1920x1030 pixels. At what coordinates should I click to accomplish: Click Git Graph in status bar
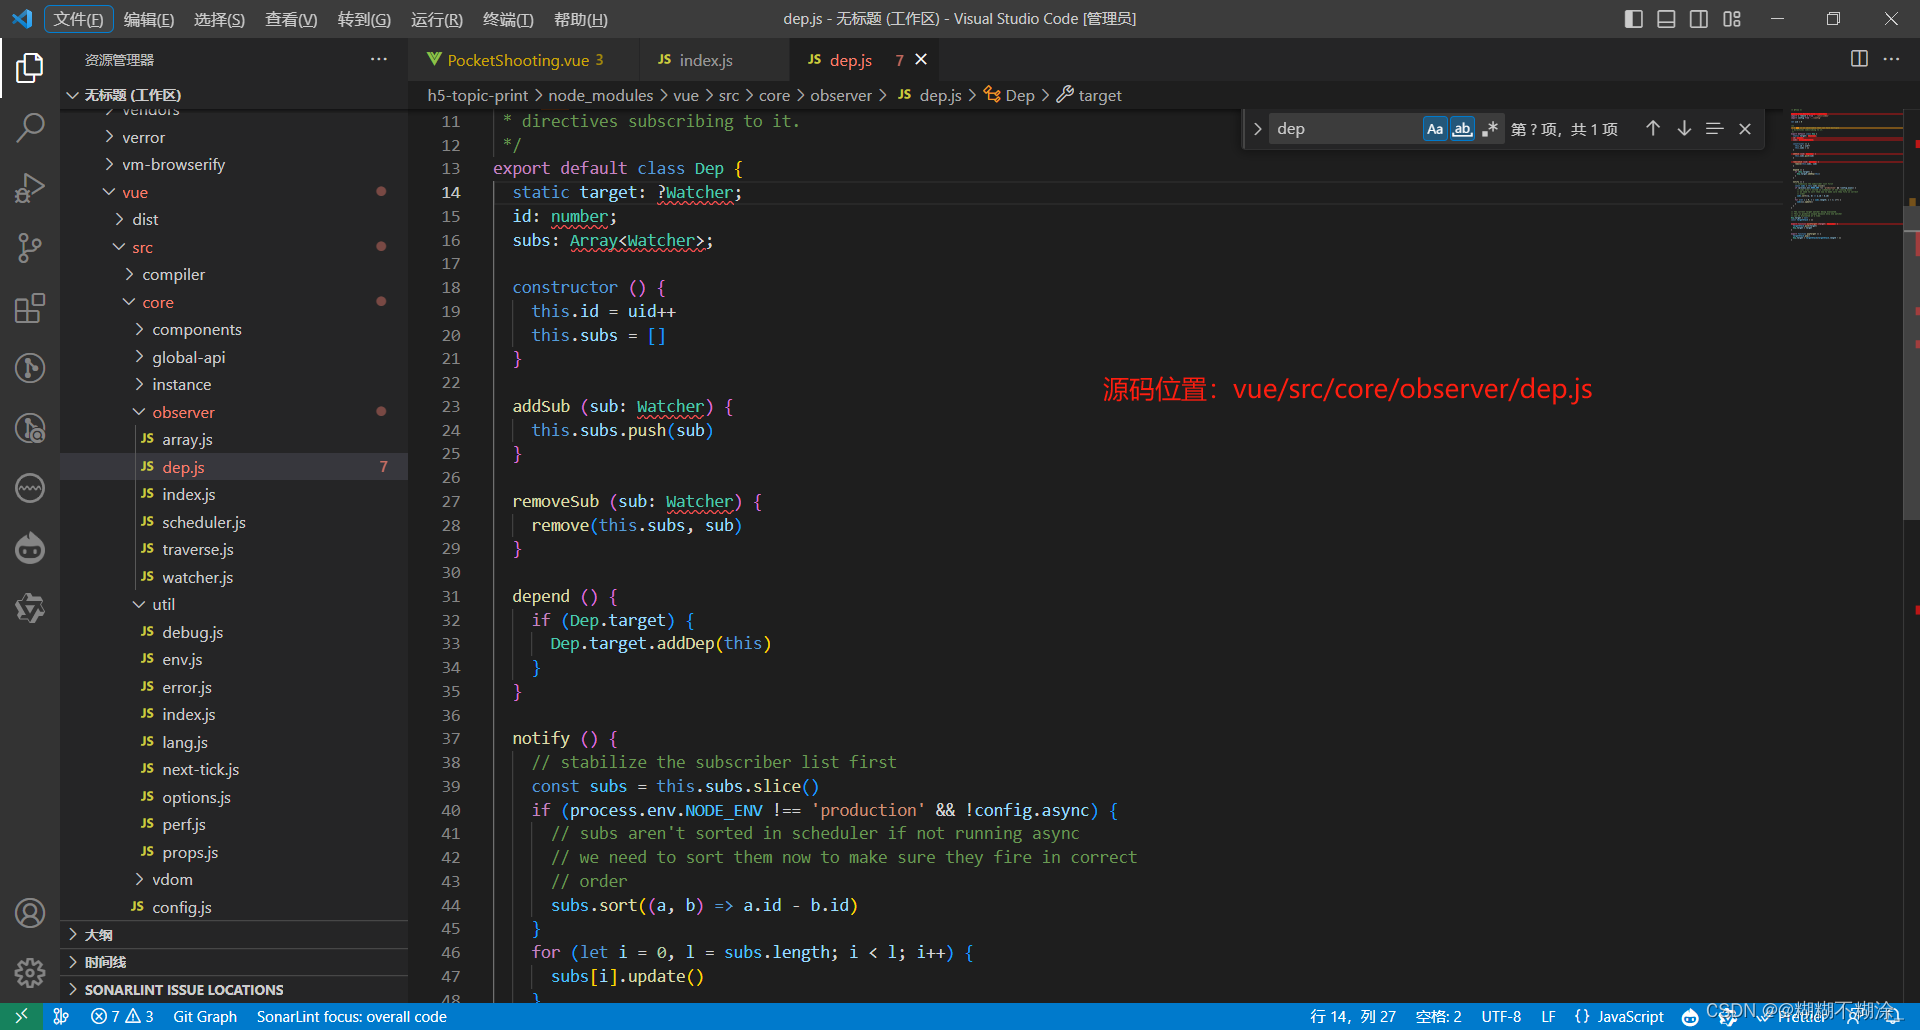coord(205,1016)
